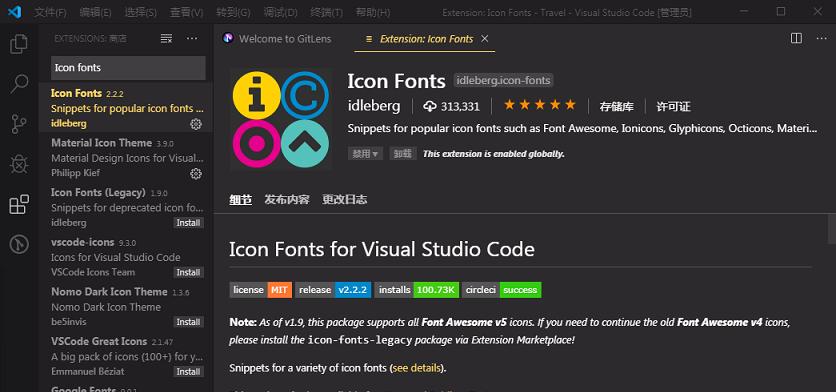Select Icon Fonts 2.2.2 in the list

point(126,107)
